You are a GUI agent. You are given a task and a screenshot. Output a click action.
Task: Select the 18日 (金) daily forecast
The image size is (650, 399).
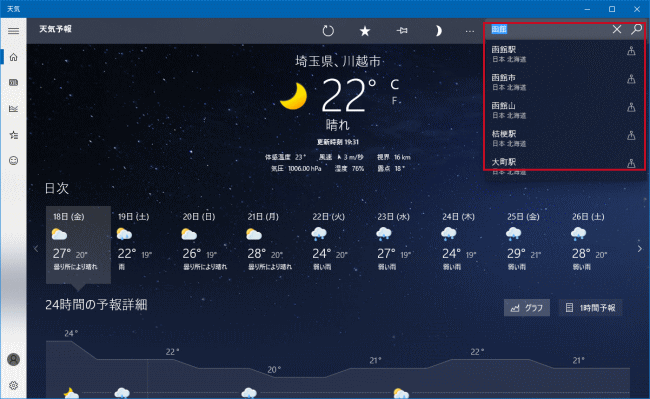pyautogui.click(x=78, y=244)
